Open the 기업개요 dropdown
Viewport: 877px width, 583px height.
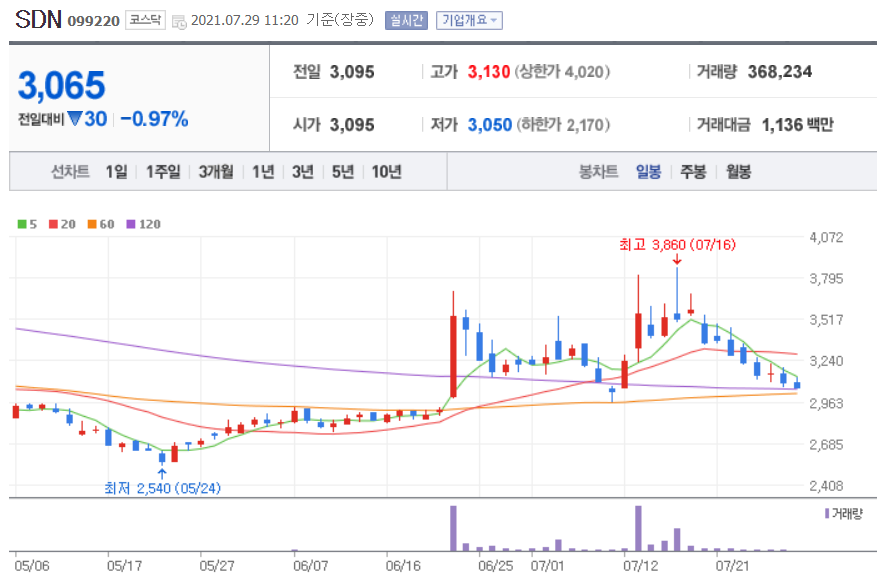pos(469,21)
